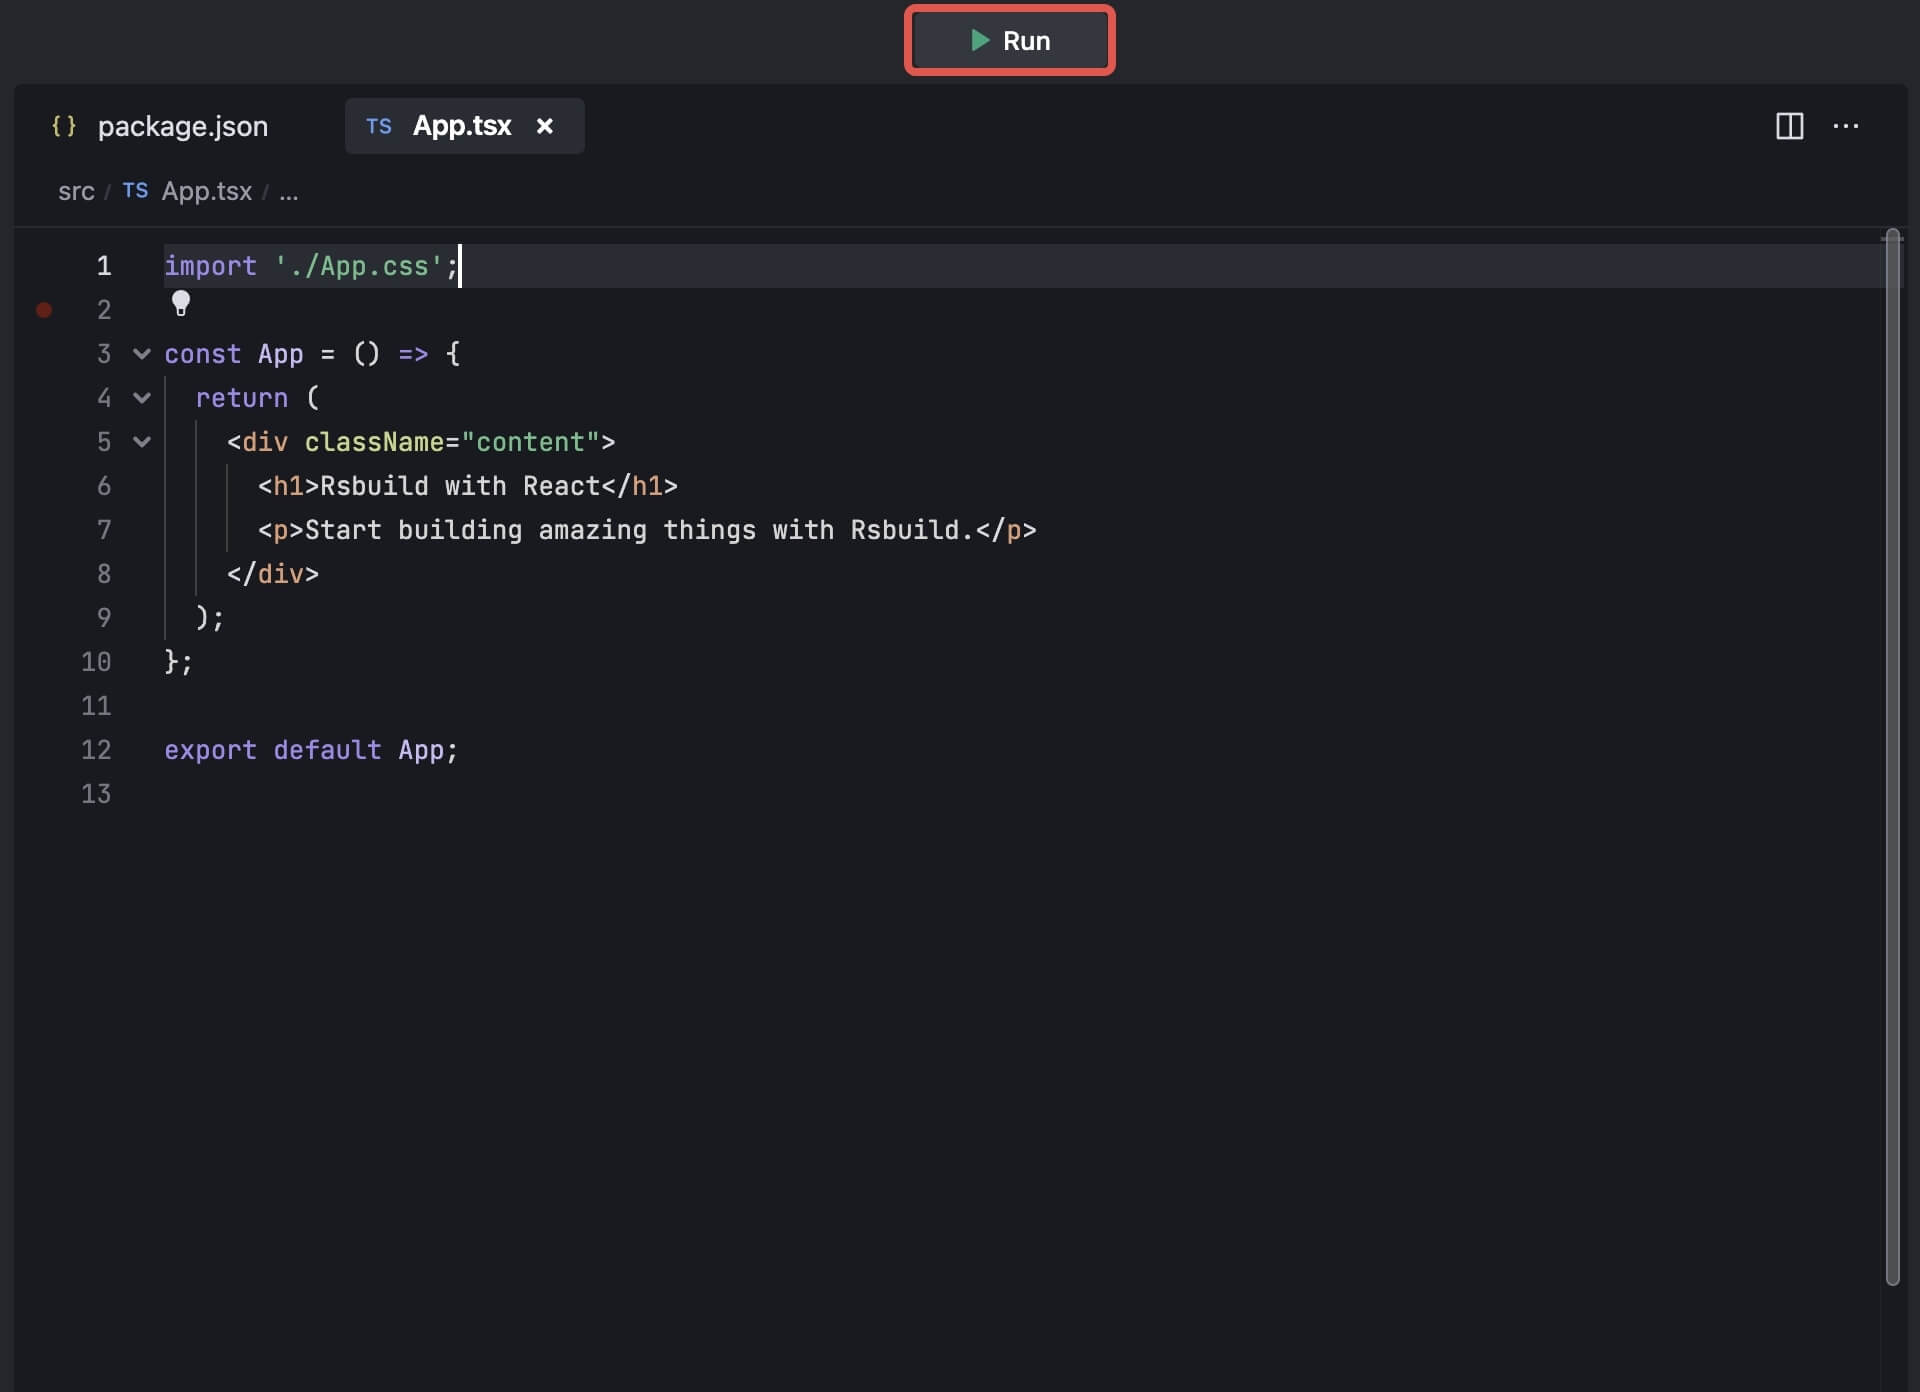This screenshot has height=1392, width=1920.
Task: Click the src breadcrumb segment
Action: pos(76,191)
